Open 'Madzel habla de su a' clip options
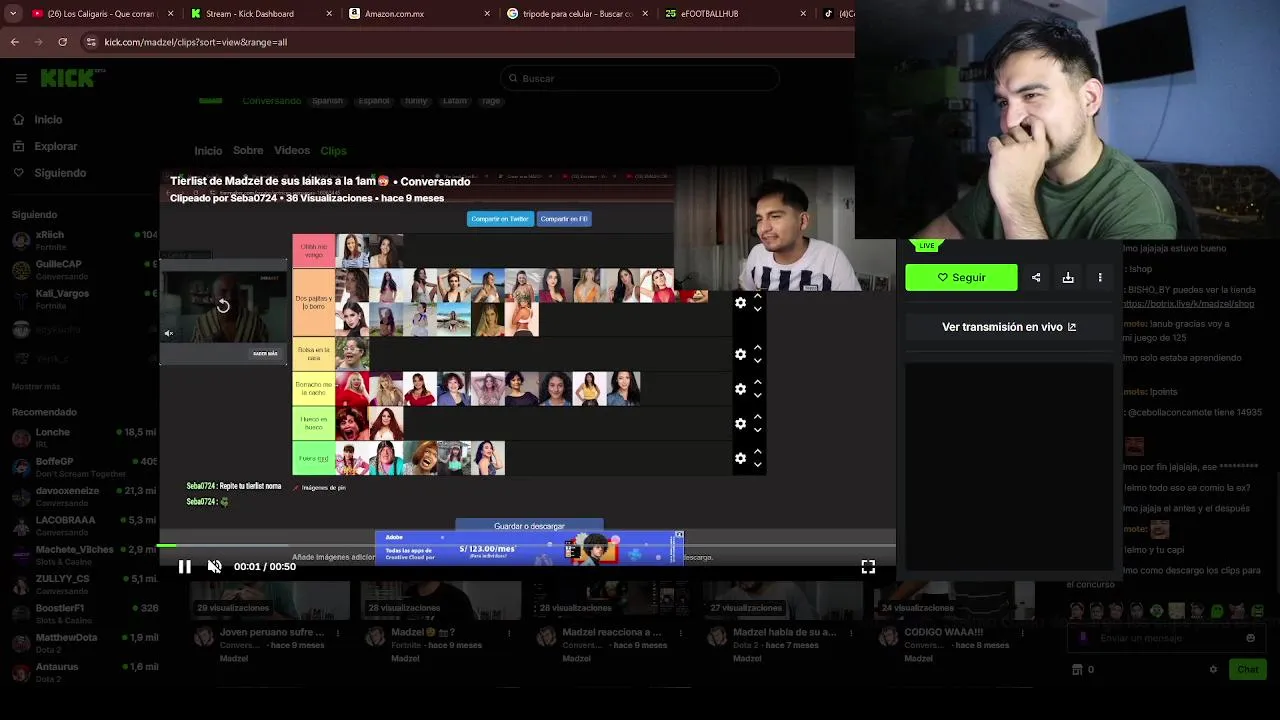This screenshot has width=1280, height=720. (850, 633)
